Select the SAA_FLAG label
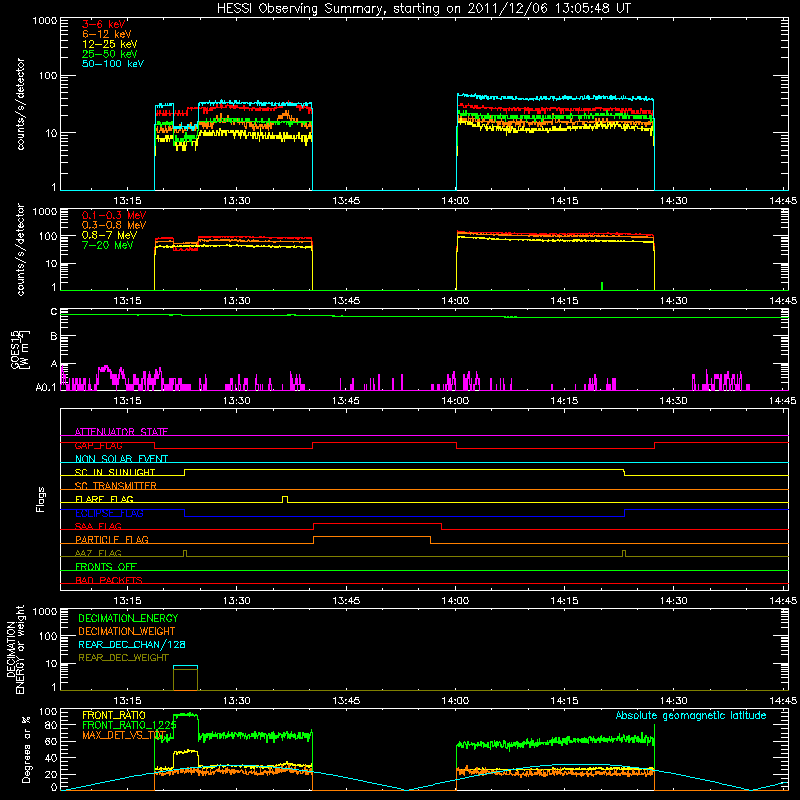Image resolution: width=800 pixels, height=800 pixels. [98, 526]
